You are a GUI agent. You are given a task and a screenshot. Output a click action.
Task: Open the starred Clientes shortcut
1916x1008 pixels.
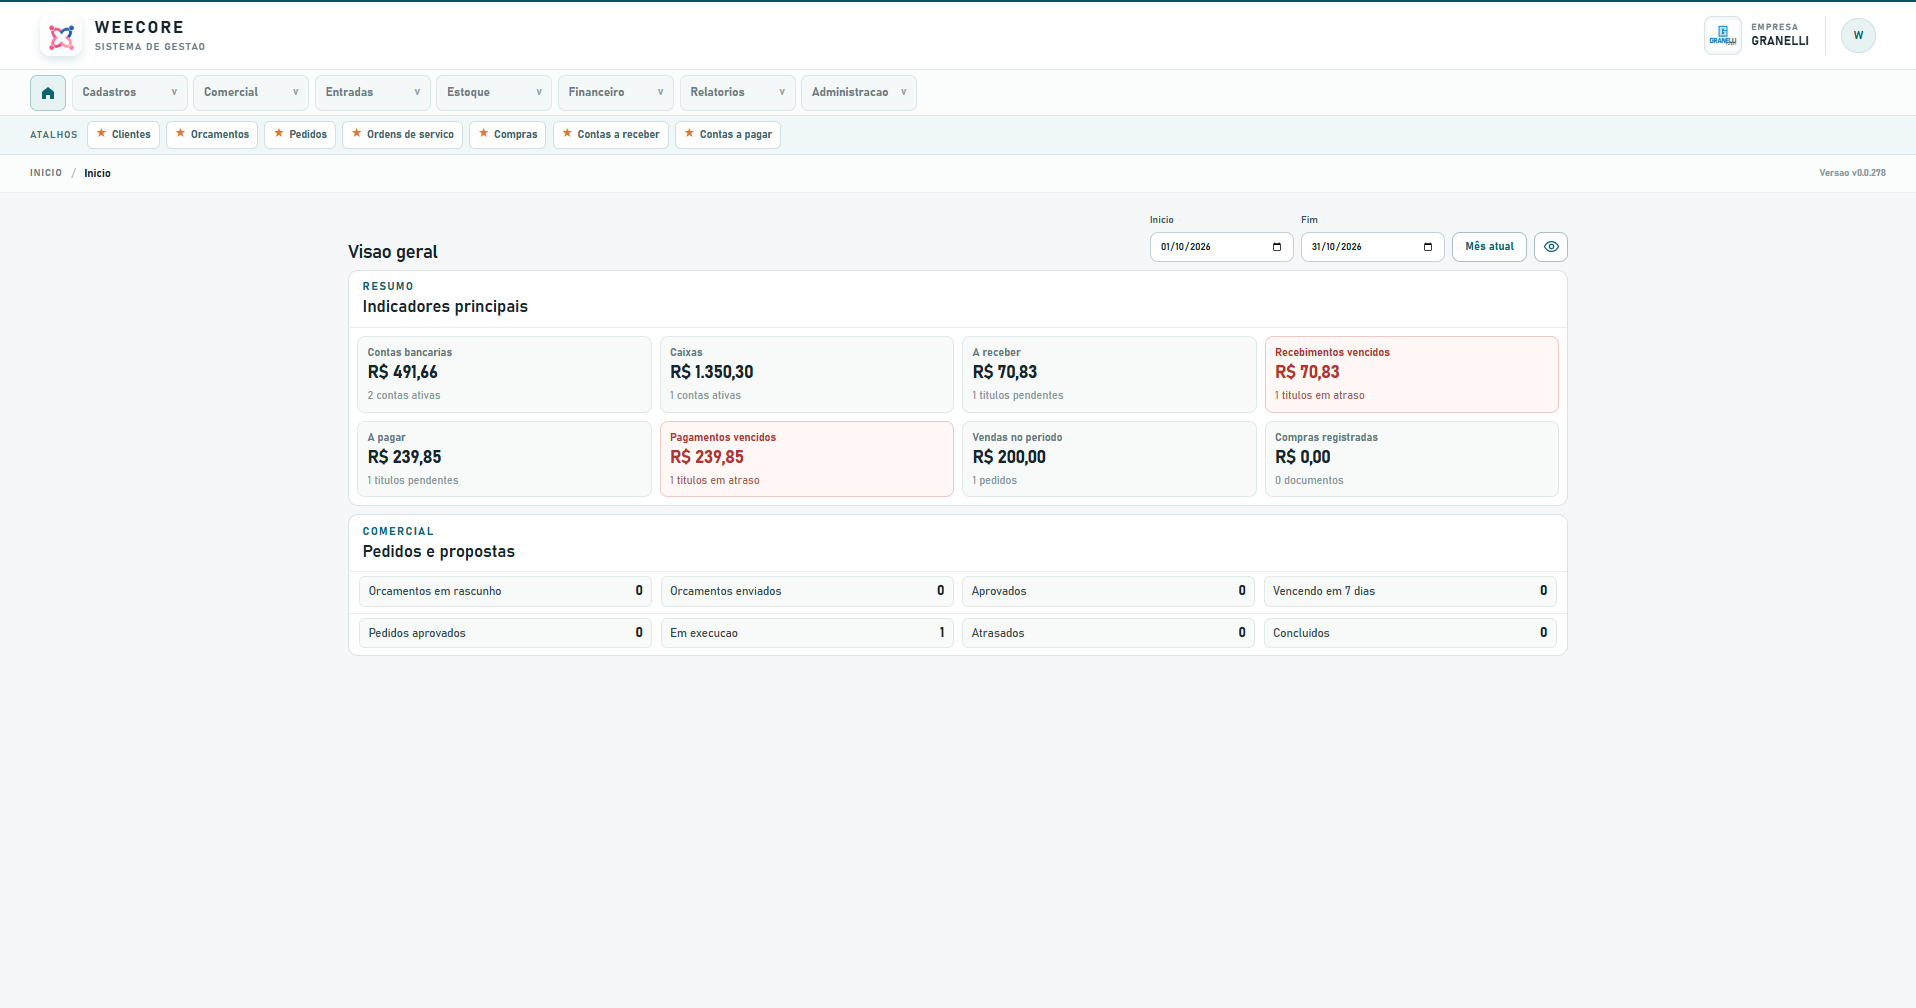pyautogui.click(x=123, y=135)
